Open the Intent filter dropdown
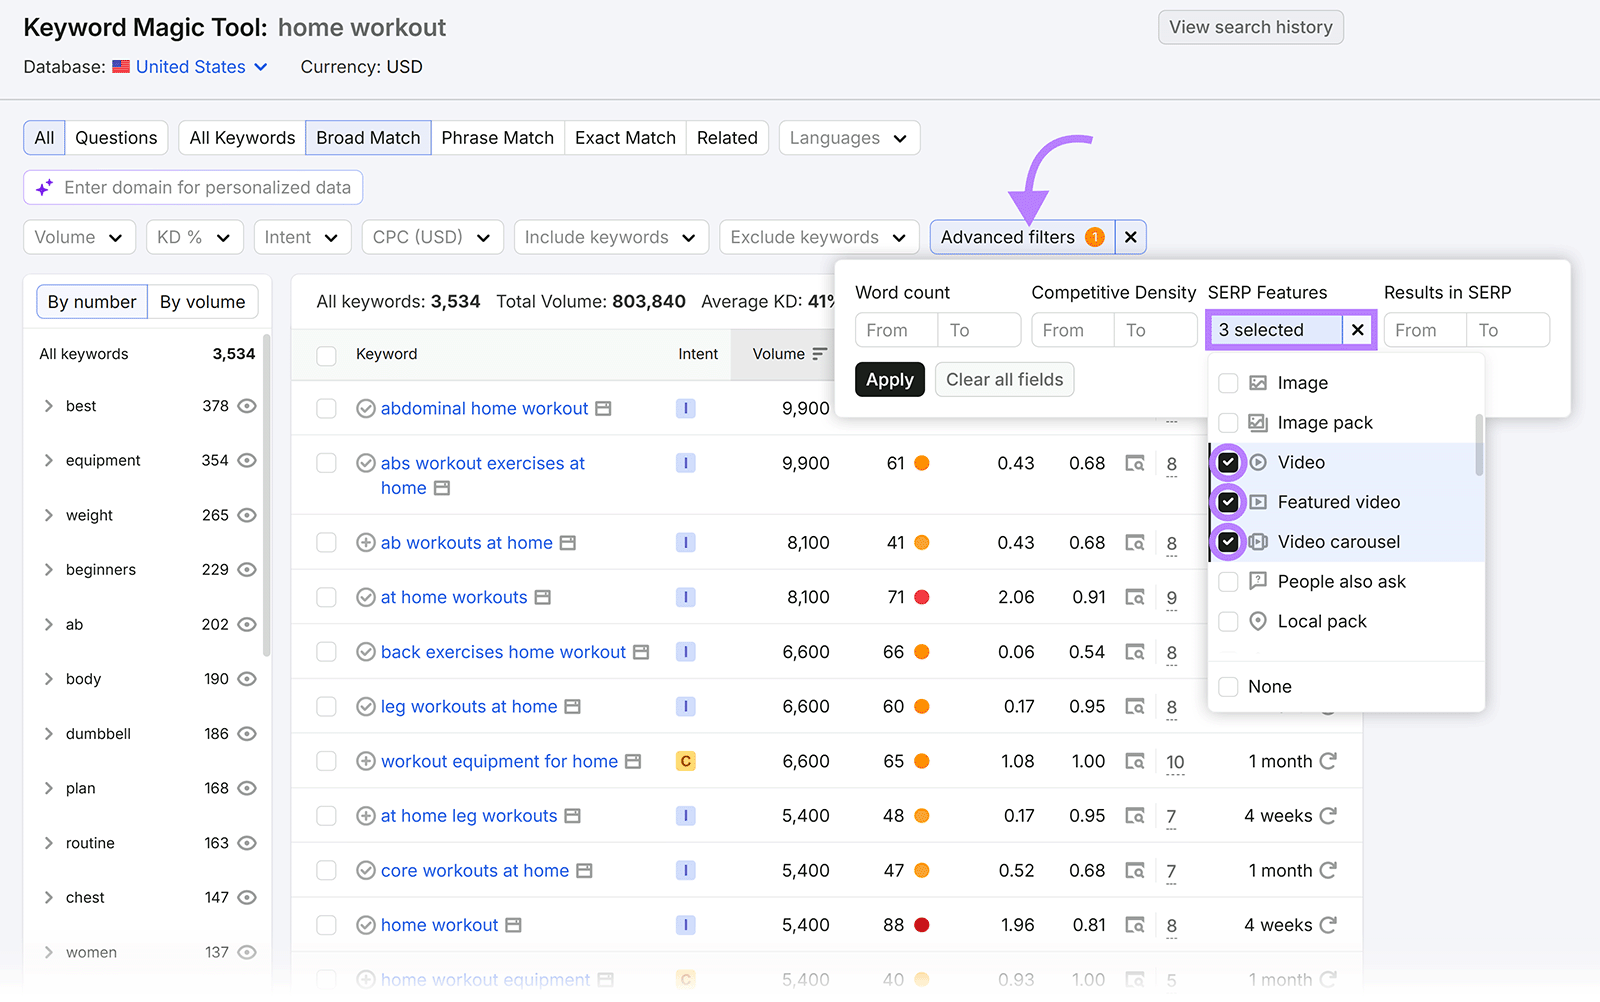The width and height of the screenshot is (1600, 1002). tap(302, 237)
